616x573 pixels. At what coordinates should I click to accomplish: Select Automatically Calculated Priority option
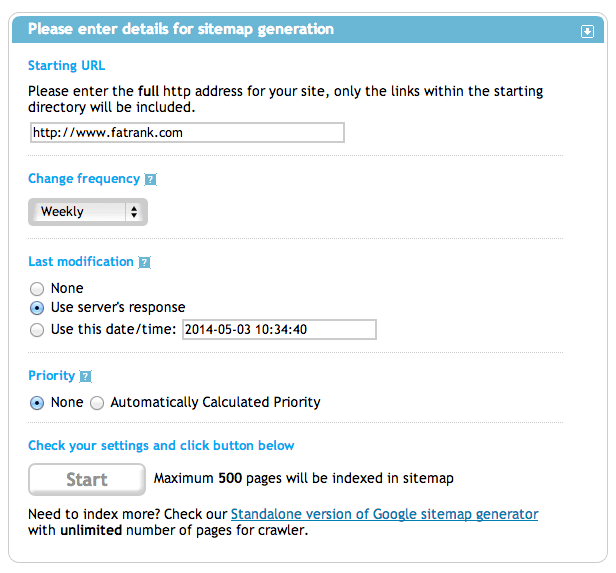(x=97, y=403)
